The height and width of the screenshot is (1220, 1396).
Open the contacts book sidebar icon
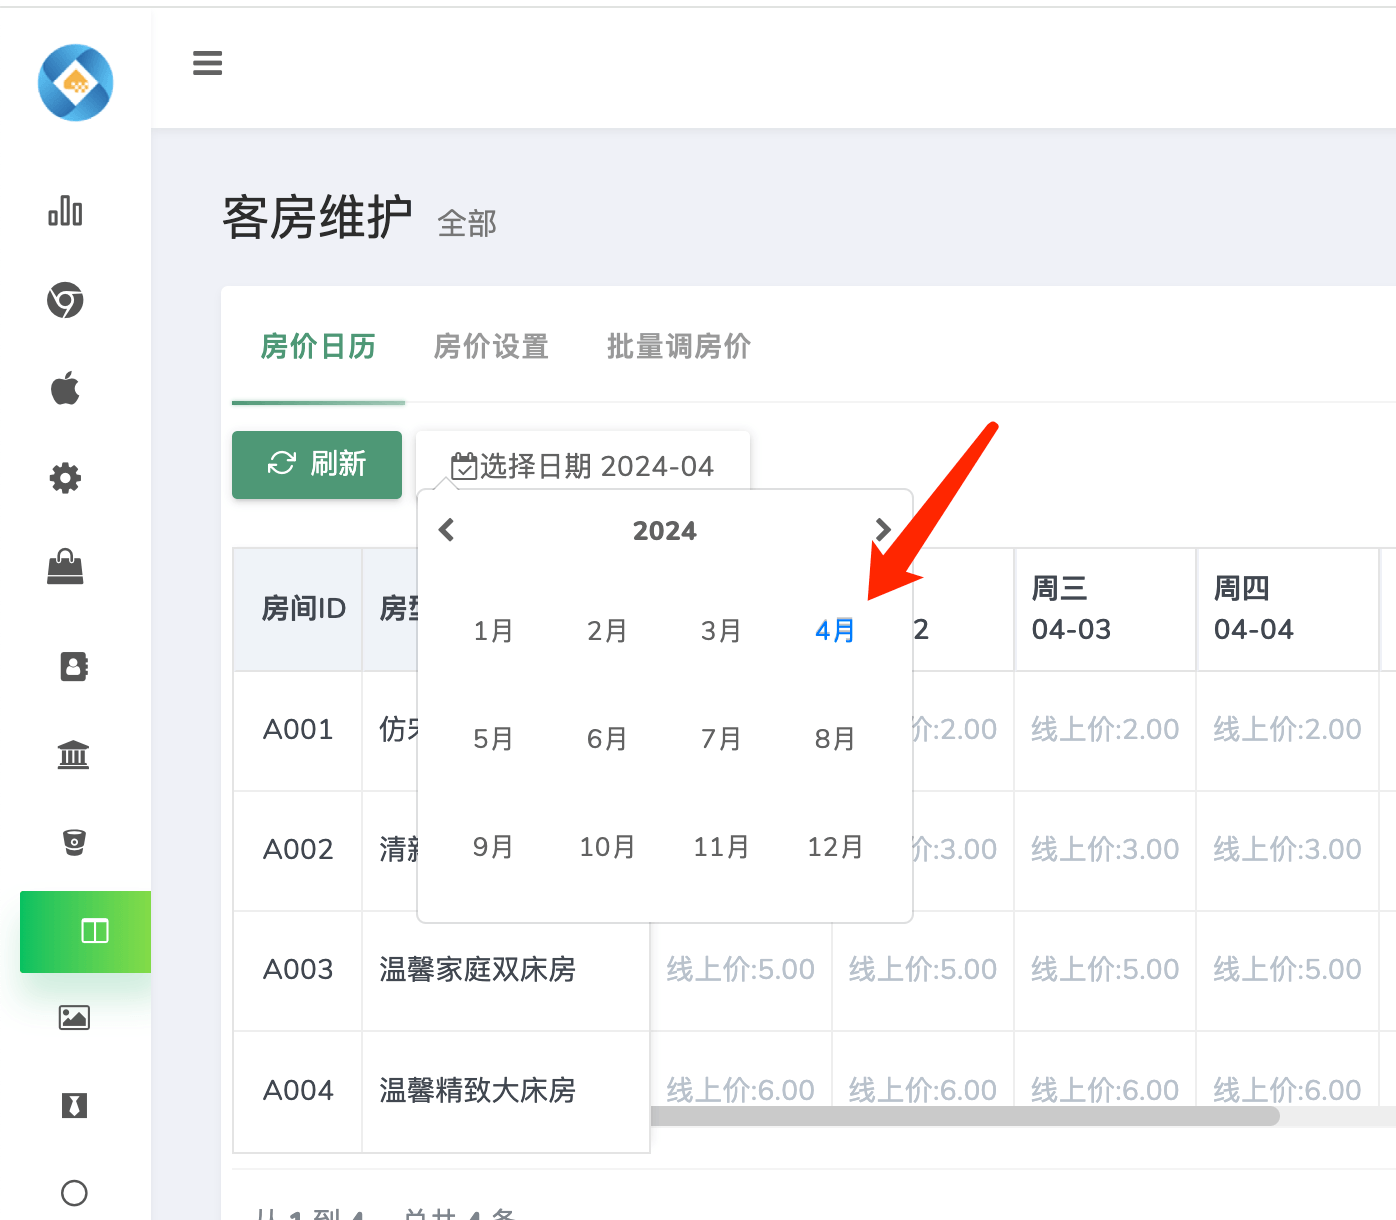(74, 666)
